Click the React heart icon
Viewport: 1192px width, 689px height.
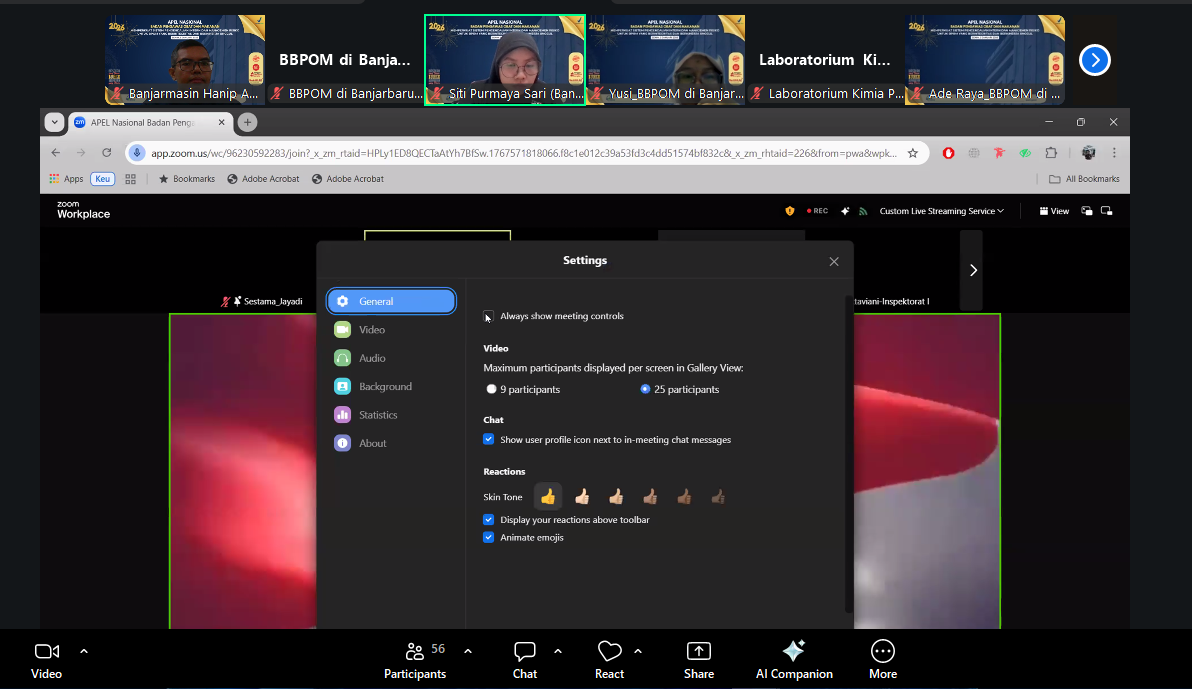[609, 652]
